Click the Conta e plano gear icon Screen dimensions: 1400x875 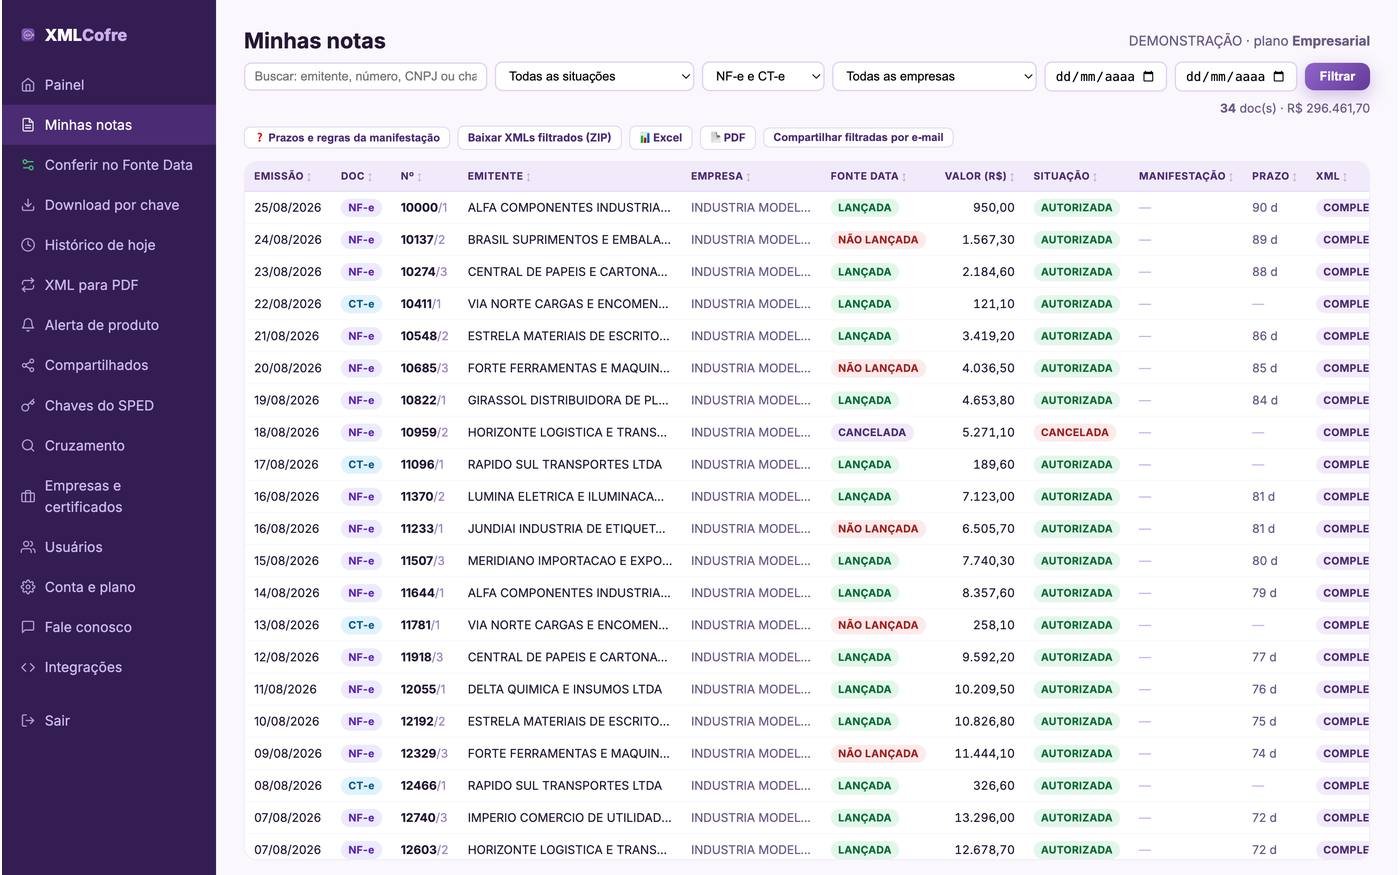(x=28, y=587)
